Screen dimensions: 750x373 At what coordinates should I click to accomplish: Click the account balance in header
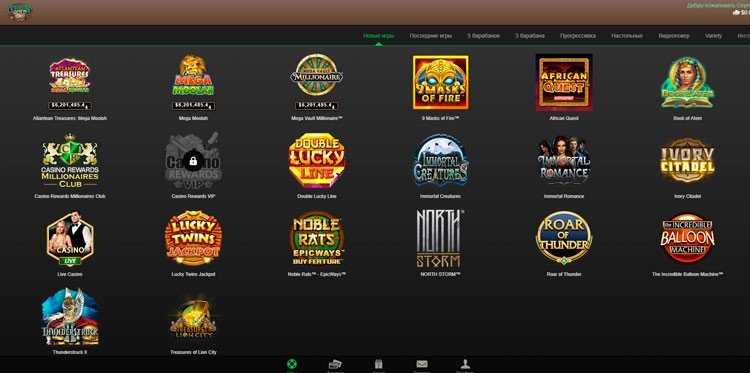[741, 13]
